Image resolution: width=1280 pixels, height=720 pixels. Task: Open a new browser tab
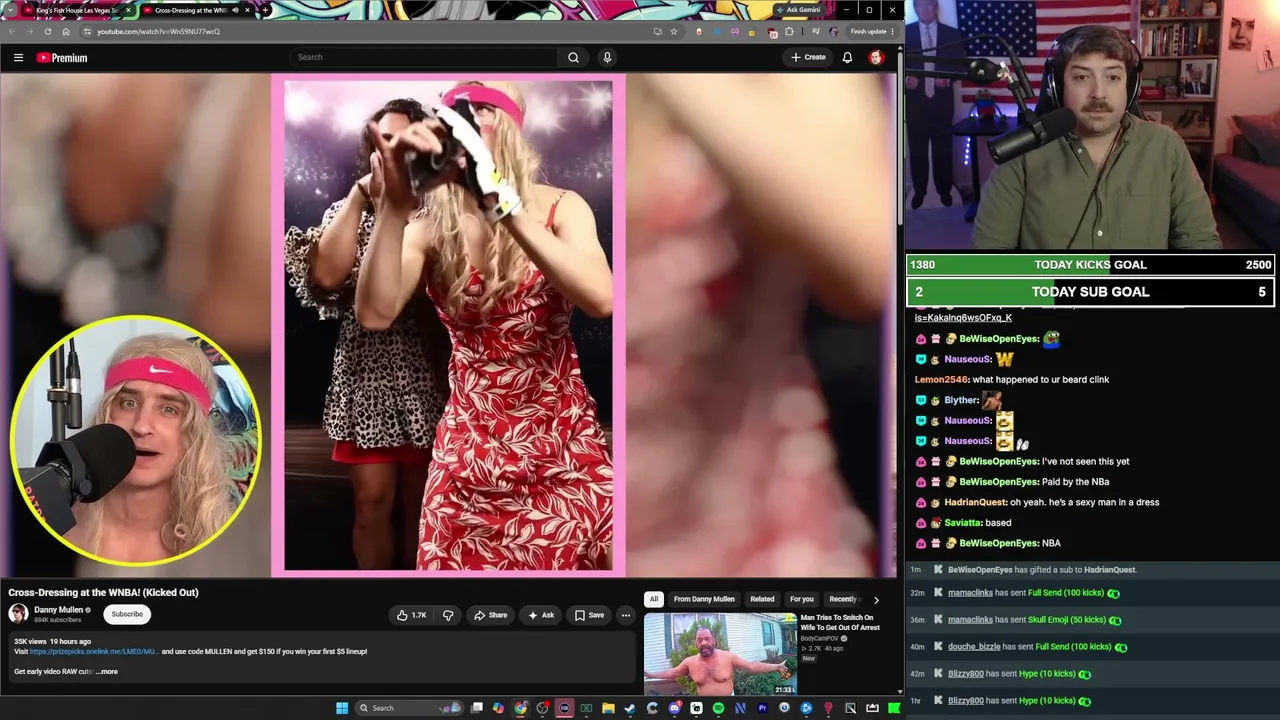[x=265, y=10]
